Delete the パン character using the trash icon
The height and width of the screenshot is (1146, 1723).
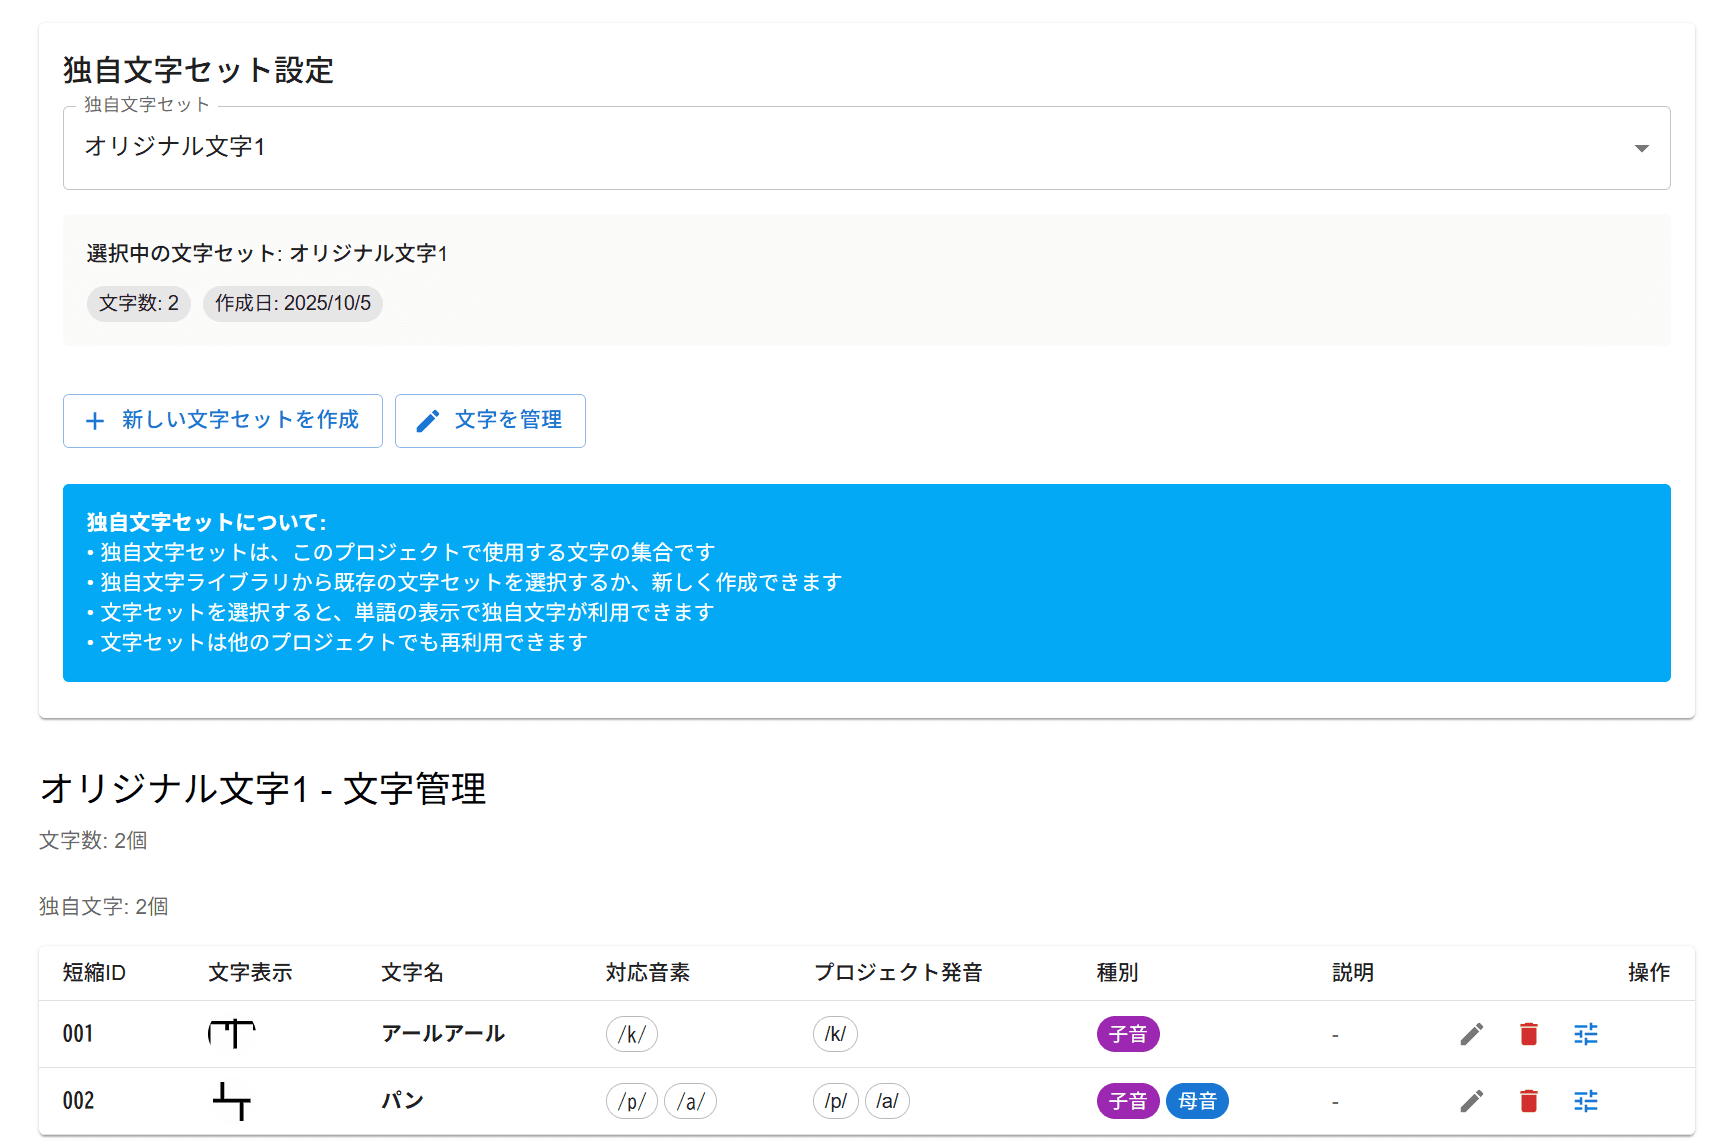(x=1528, y=1101)
